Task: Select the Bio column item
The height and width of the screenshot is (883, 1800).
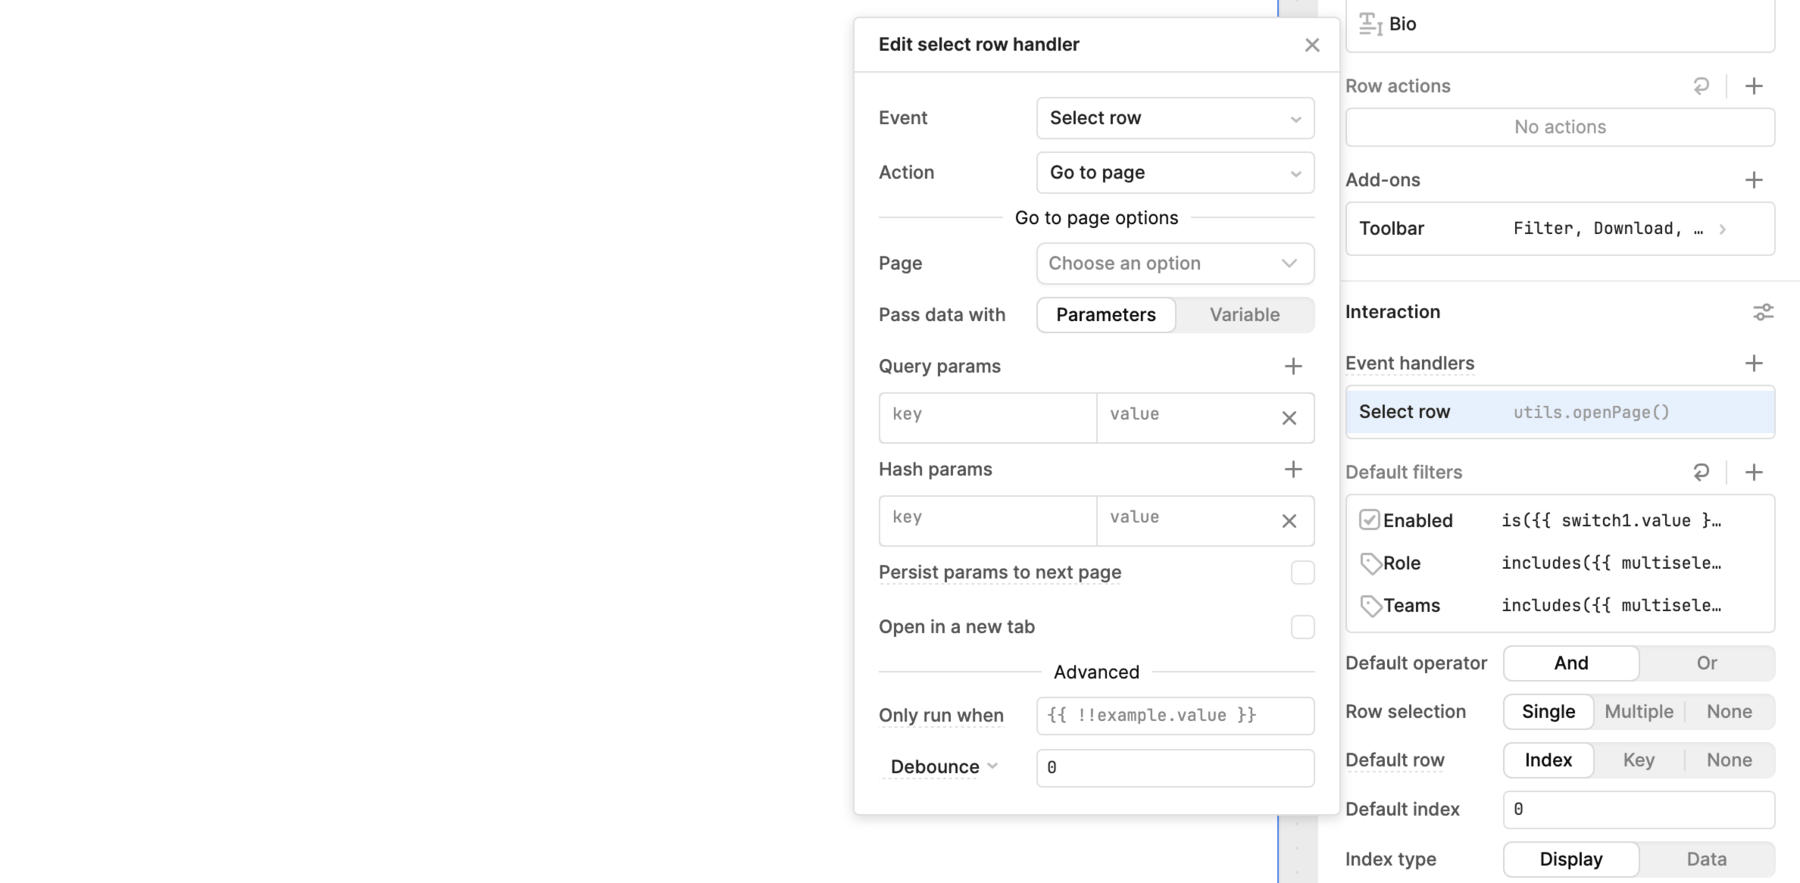Action: click(1560, 24)
